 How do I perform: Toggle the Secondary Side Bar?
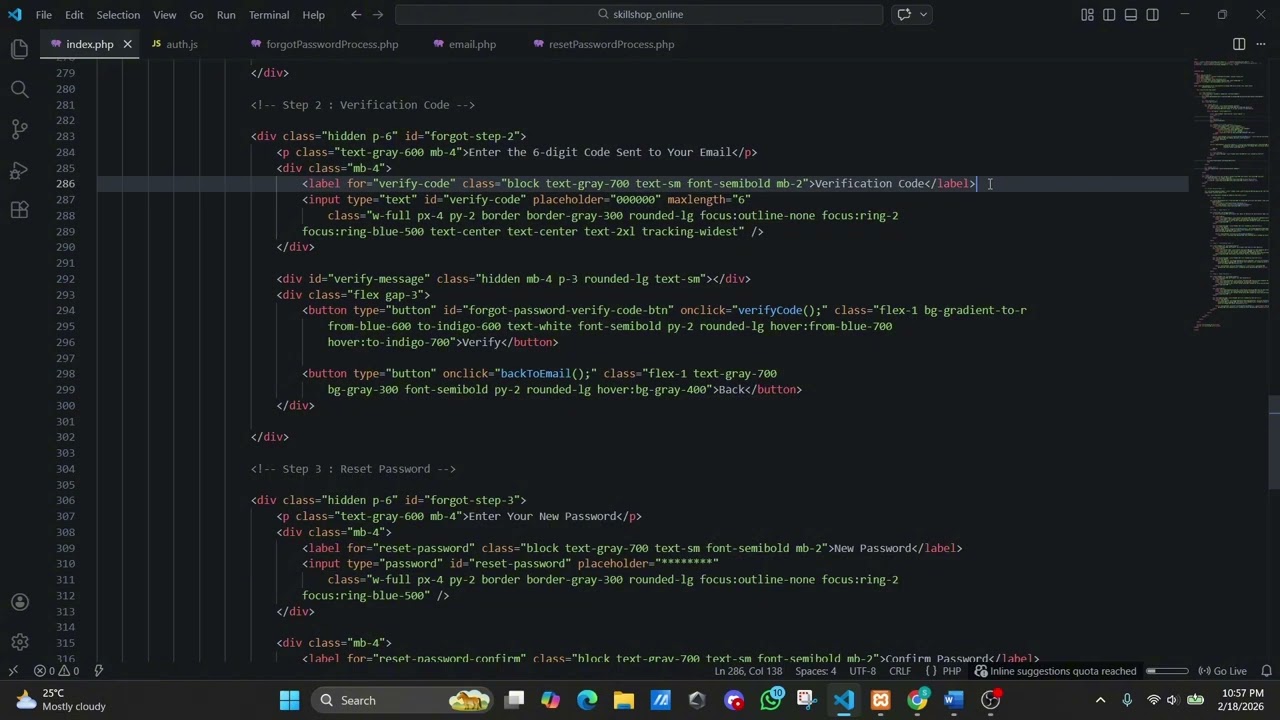pos(1153,14)
